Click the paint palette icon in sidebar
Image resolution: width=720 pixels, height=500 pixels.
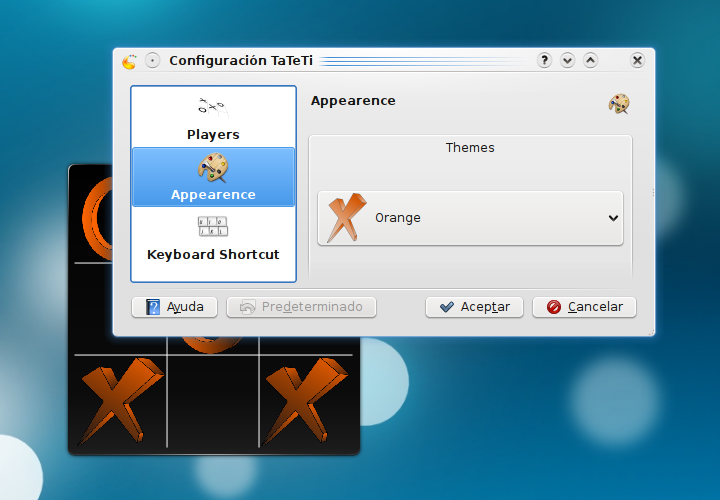213,168
